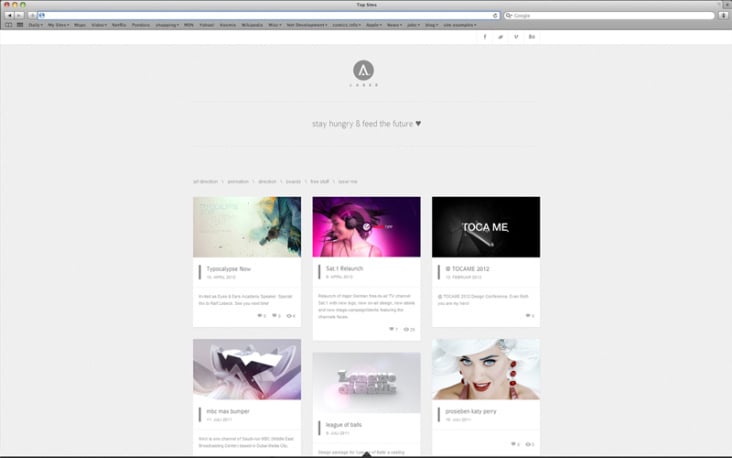The width and height of the screenshot is (732, 458).
Task: Open the Sat.1 Relaunch post title
Action: point(344,268)
